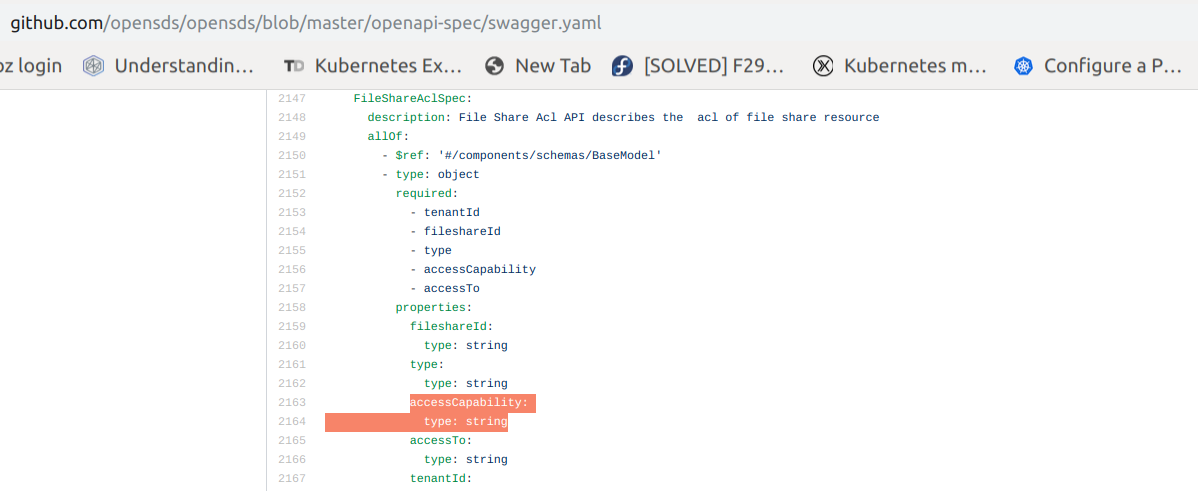Click the '- accessTo' required entry
This screenshot has height=491, width=1198.
(445, 289)
